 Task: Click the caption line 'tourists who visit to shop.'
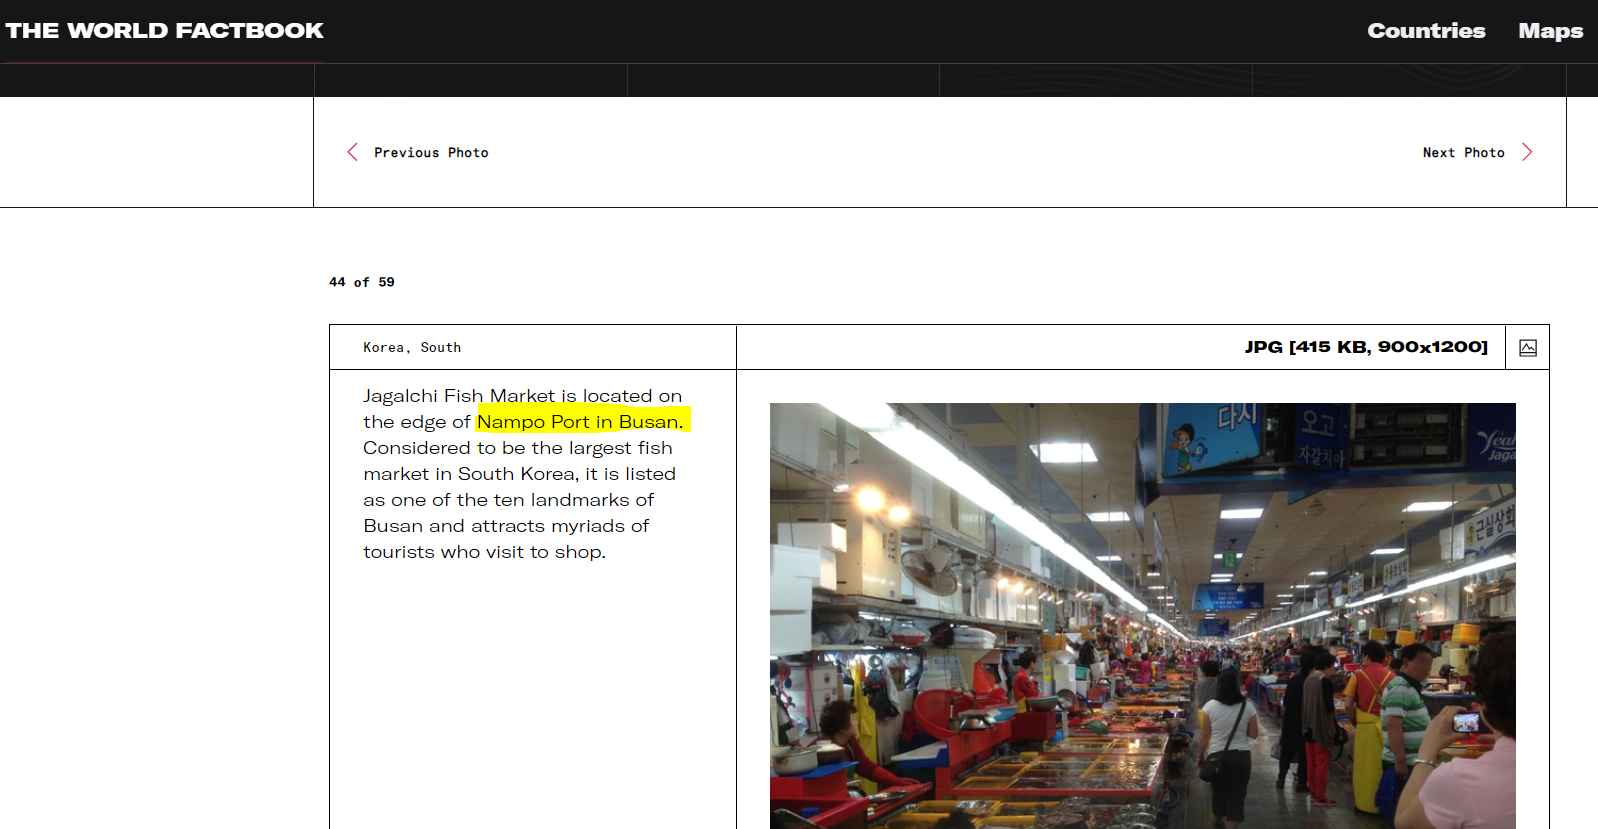[484, 552]
